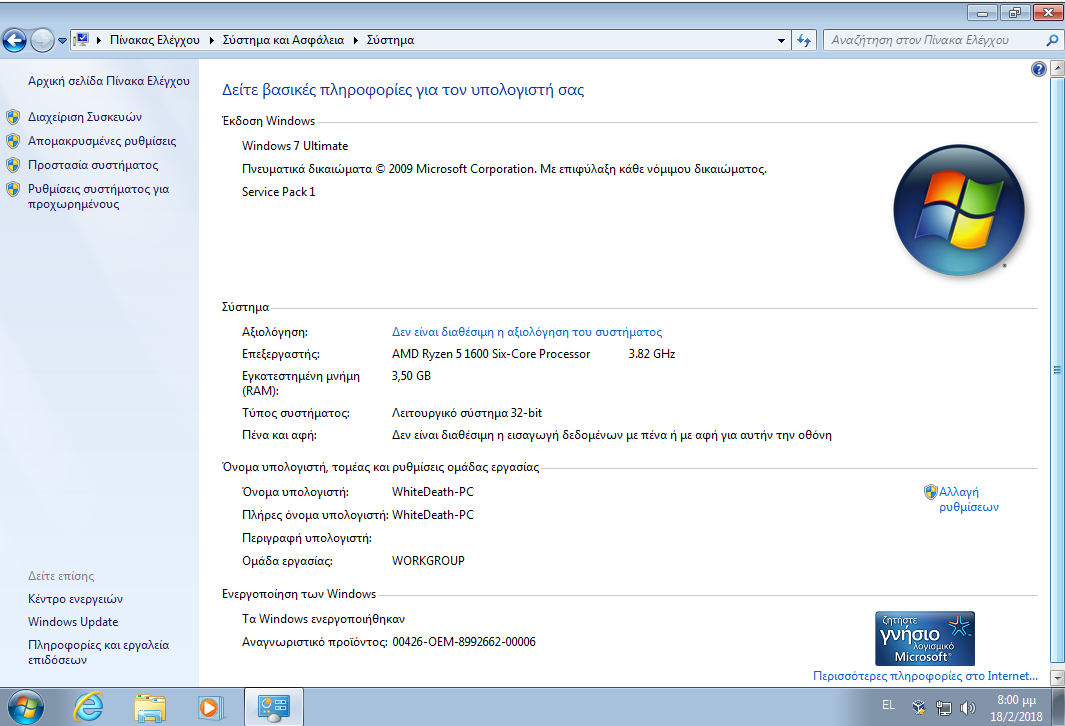Expand the arrow before Πίνακας Ελέγχου

coord(99,40)
